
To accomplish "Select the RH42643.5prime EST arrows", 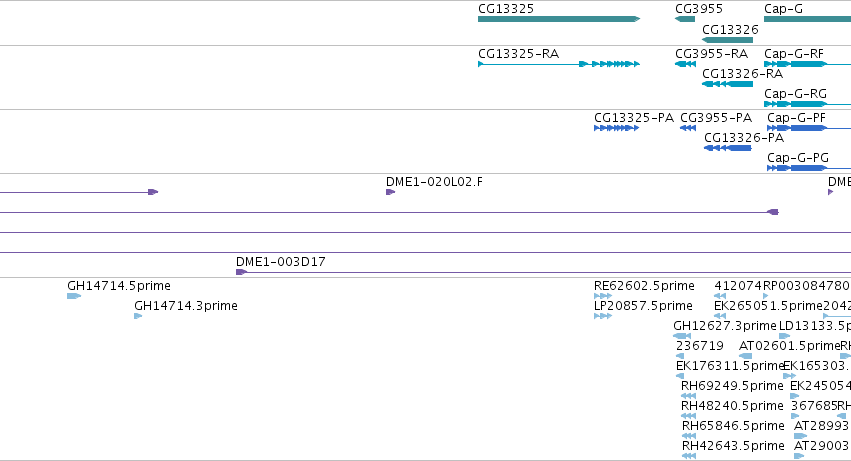I will [689, 456].
